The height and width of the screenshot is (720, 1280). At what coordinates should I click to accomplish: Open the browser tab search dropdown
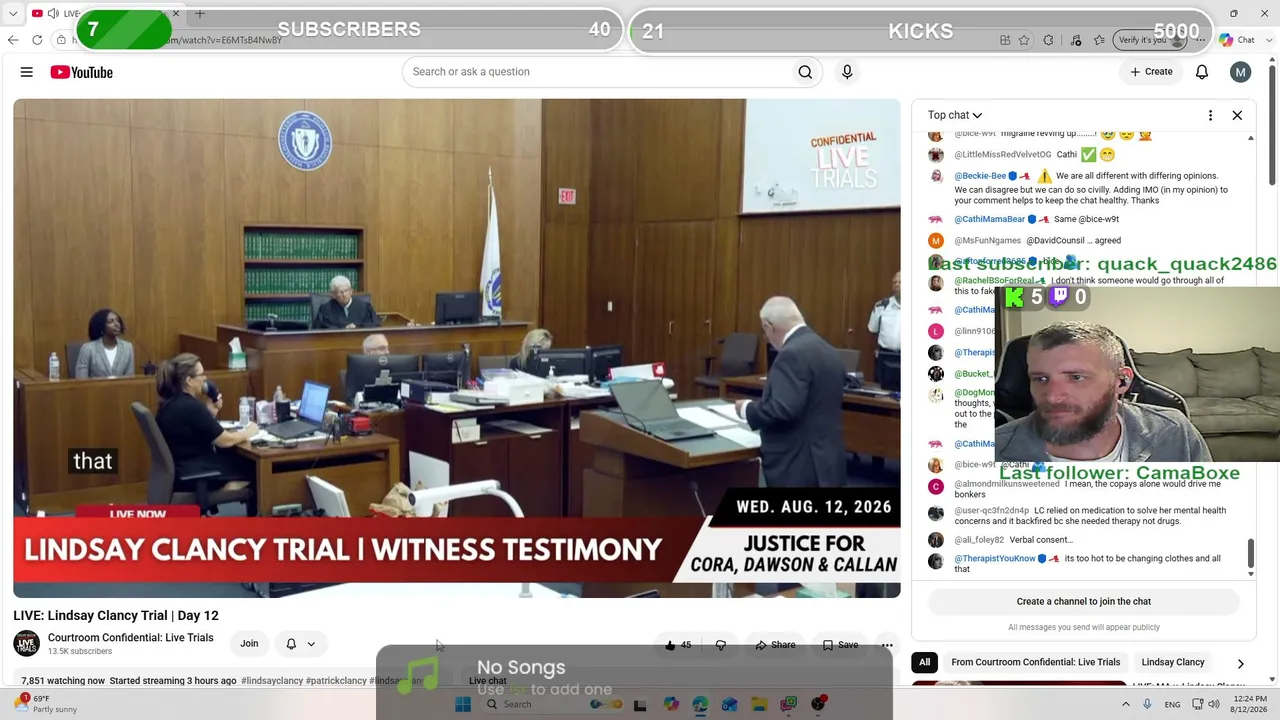tap(13, 14)
